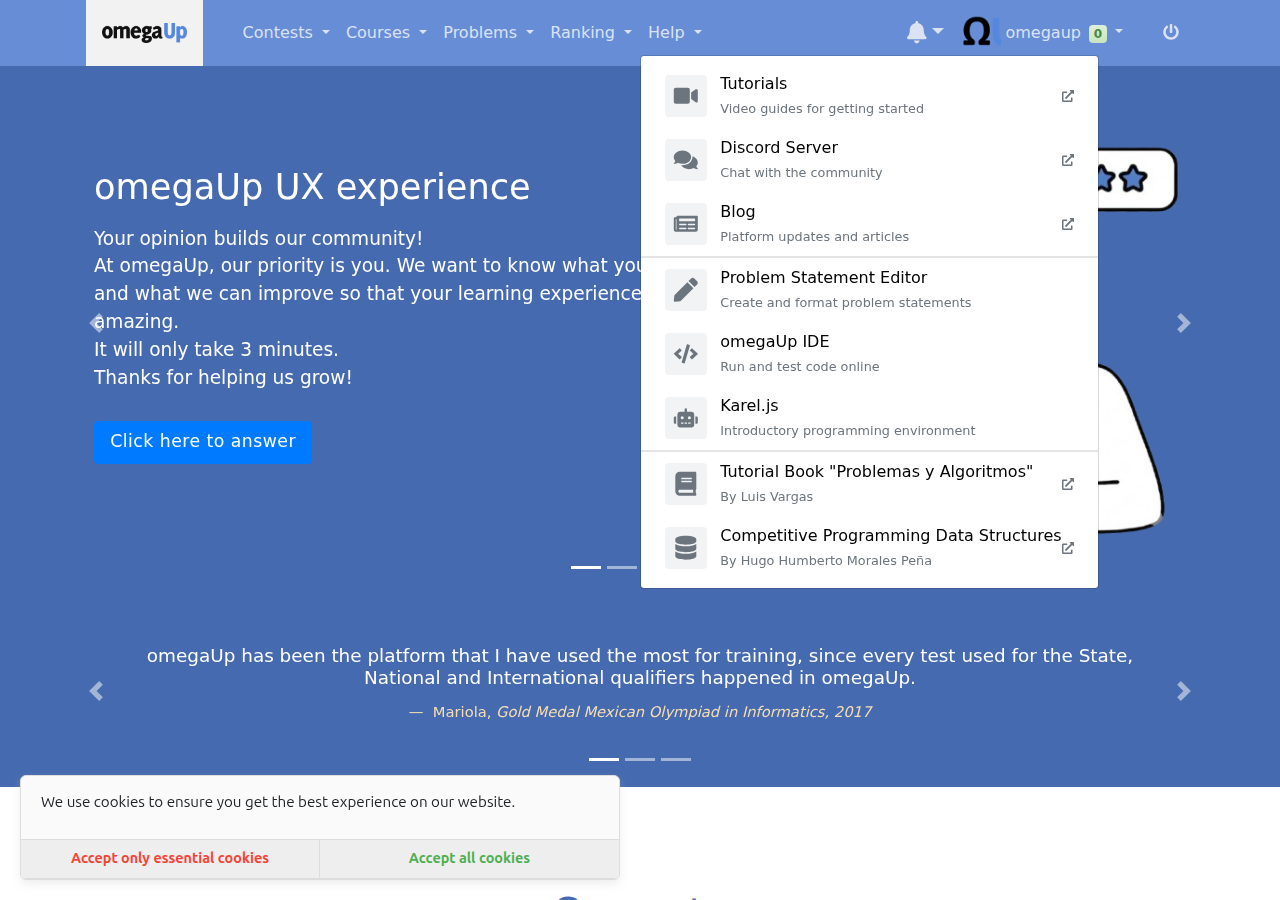Select Competitive Programming Data Structures entry

(x=869, y=548)
